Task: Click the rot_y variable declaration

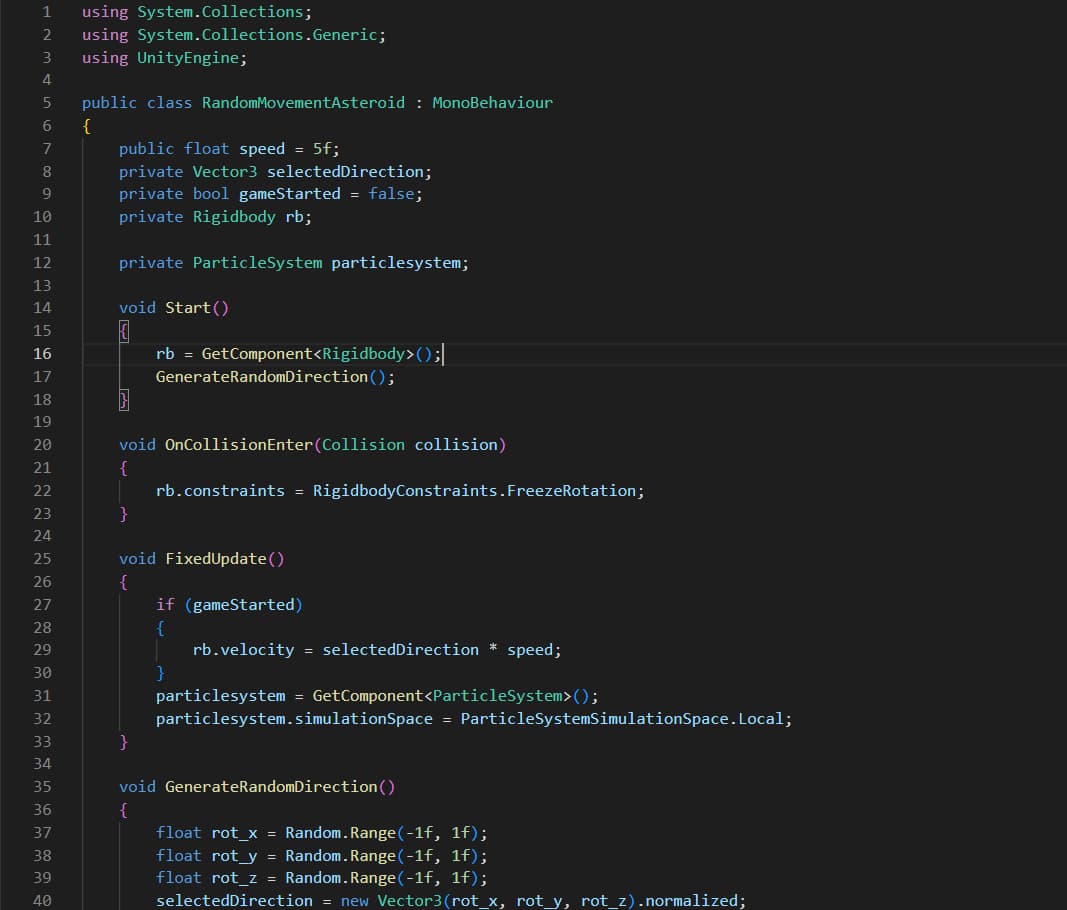Action: coord(234,855)
